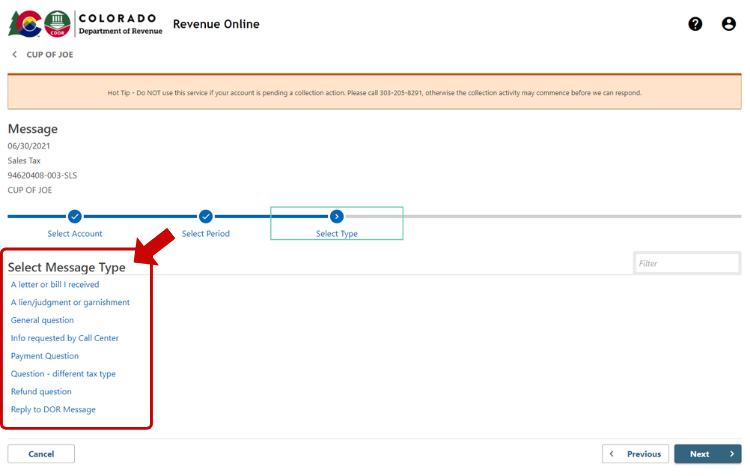Choose 'Payment Question' message type

45,356
